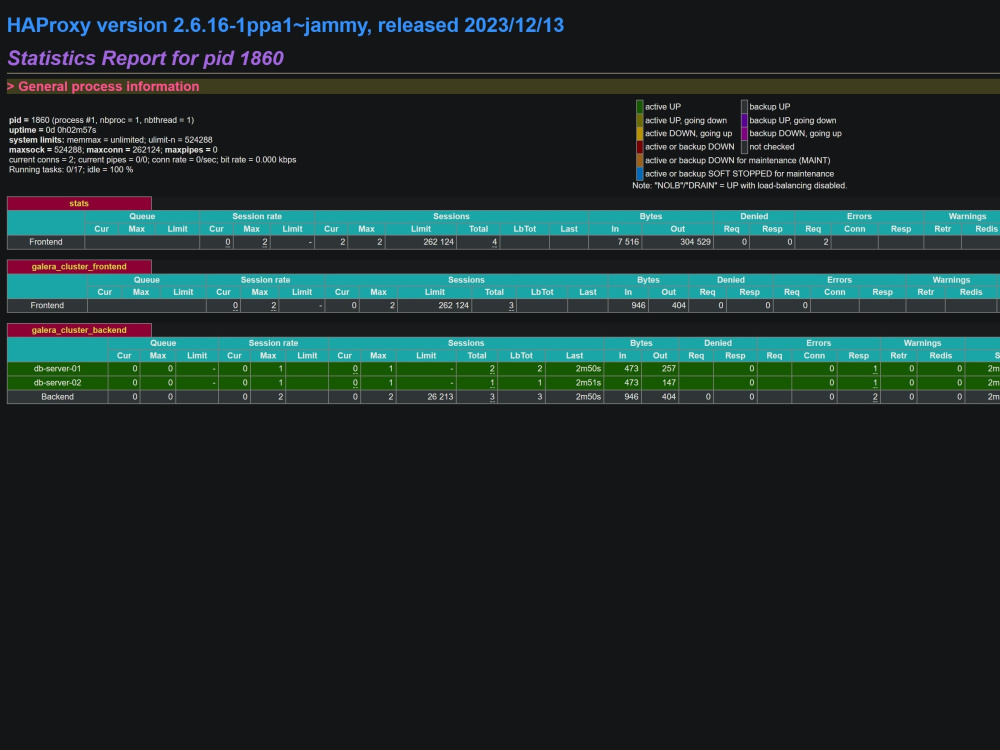Click the red 'active or backup DOWN' legend square
This screenshot has width=1000, height=750.
tap(639, 146)
